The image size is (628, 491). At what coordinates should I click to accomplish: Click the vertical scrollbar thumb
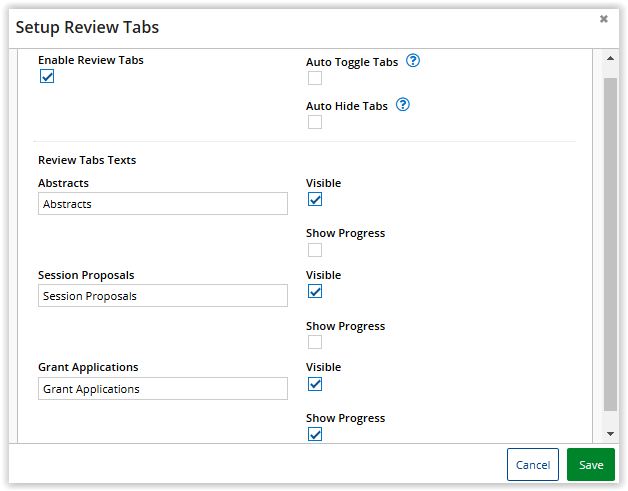point(610,244)
